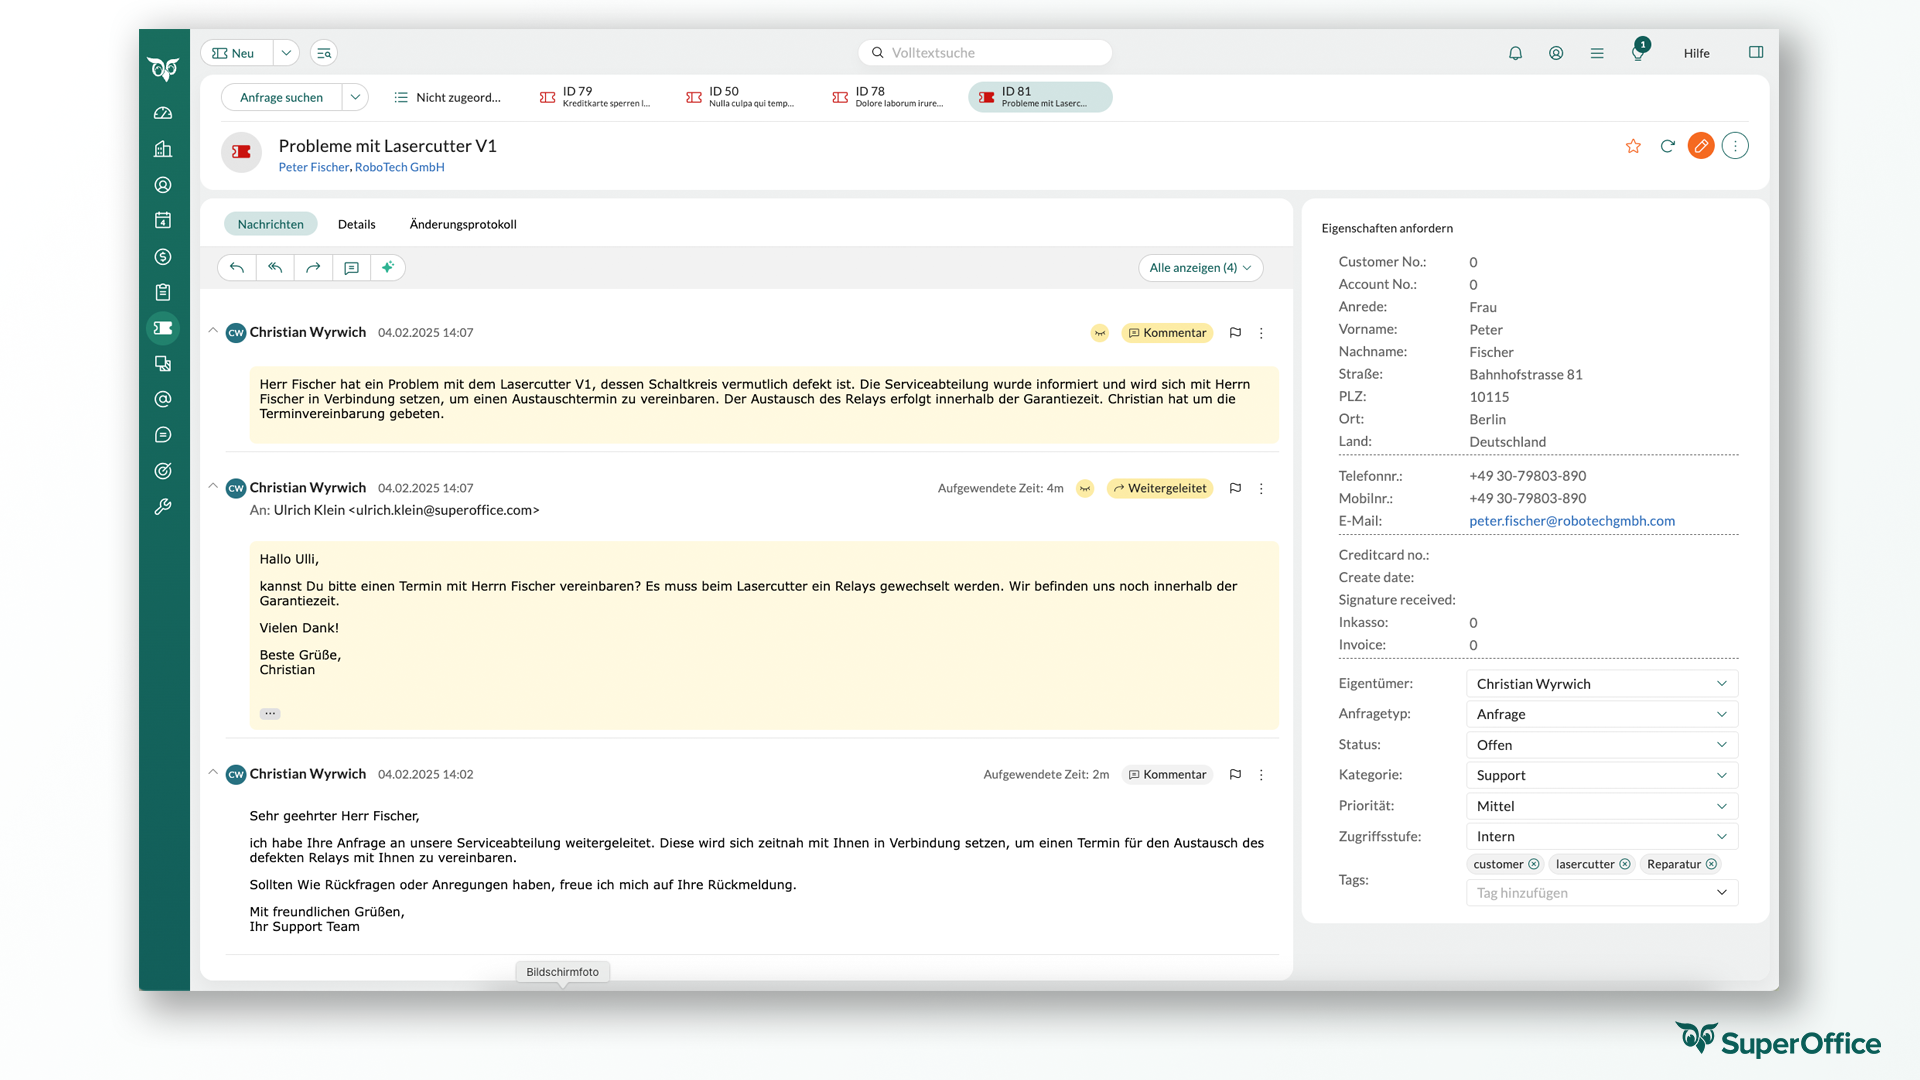The width and height of the screenshot is (1920, 1080).
Task: Open the Sale dollar icon in sidebar
Action: [163, 257]
